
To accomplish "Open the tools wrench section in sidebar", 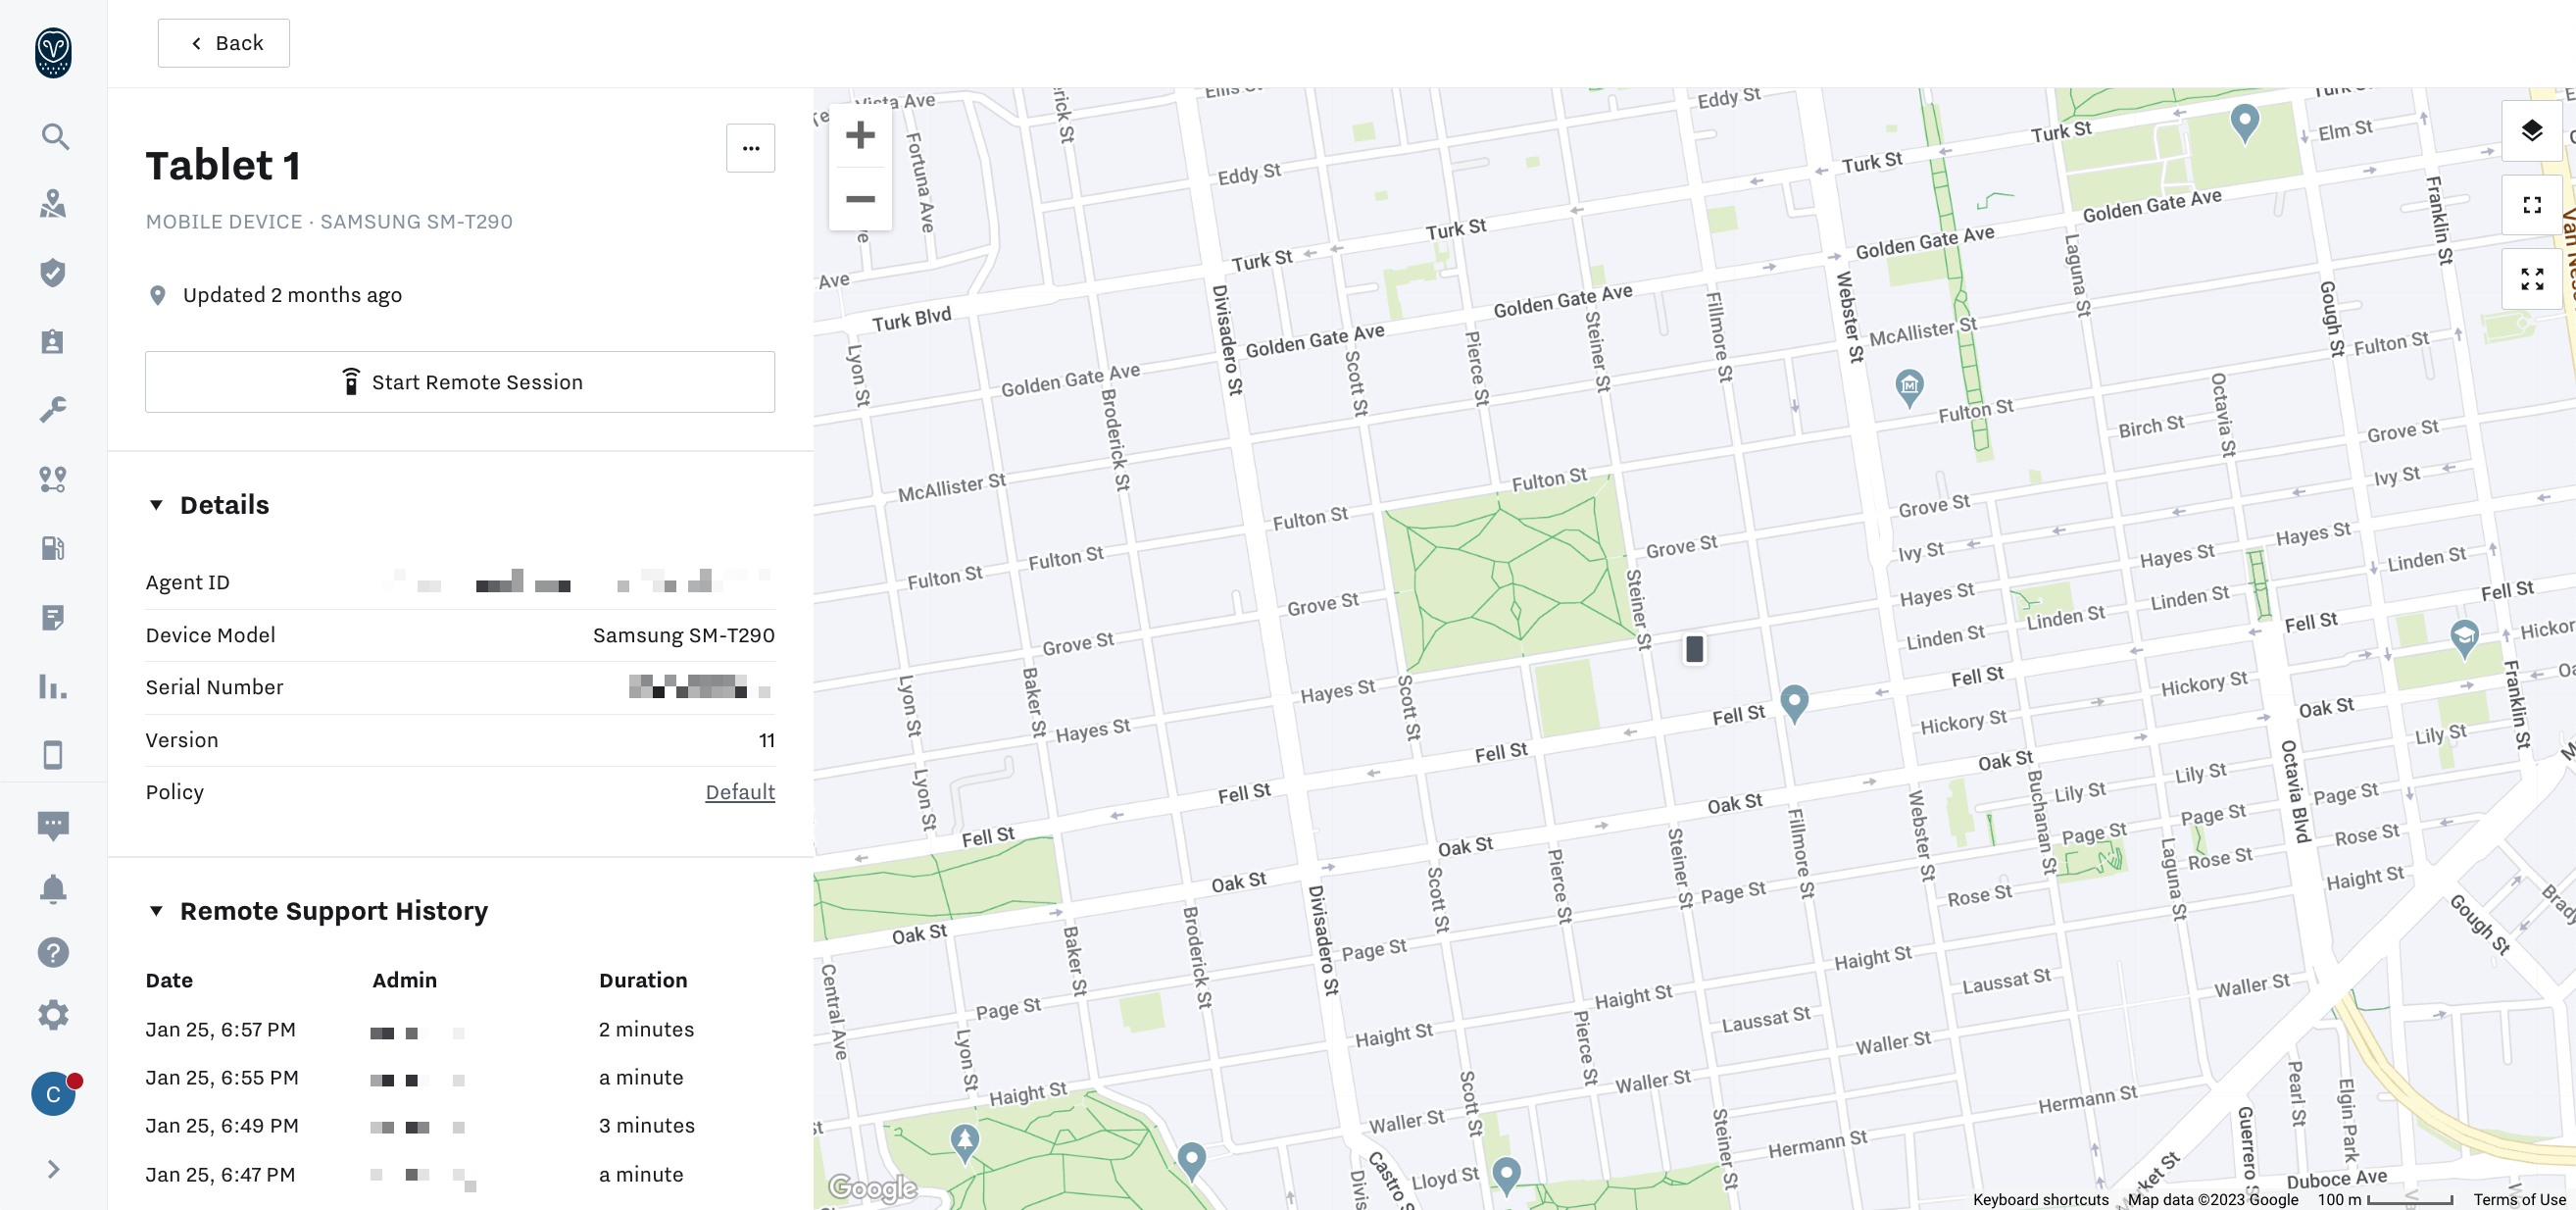I will (53, 408).
